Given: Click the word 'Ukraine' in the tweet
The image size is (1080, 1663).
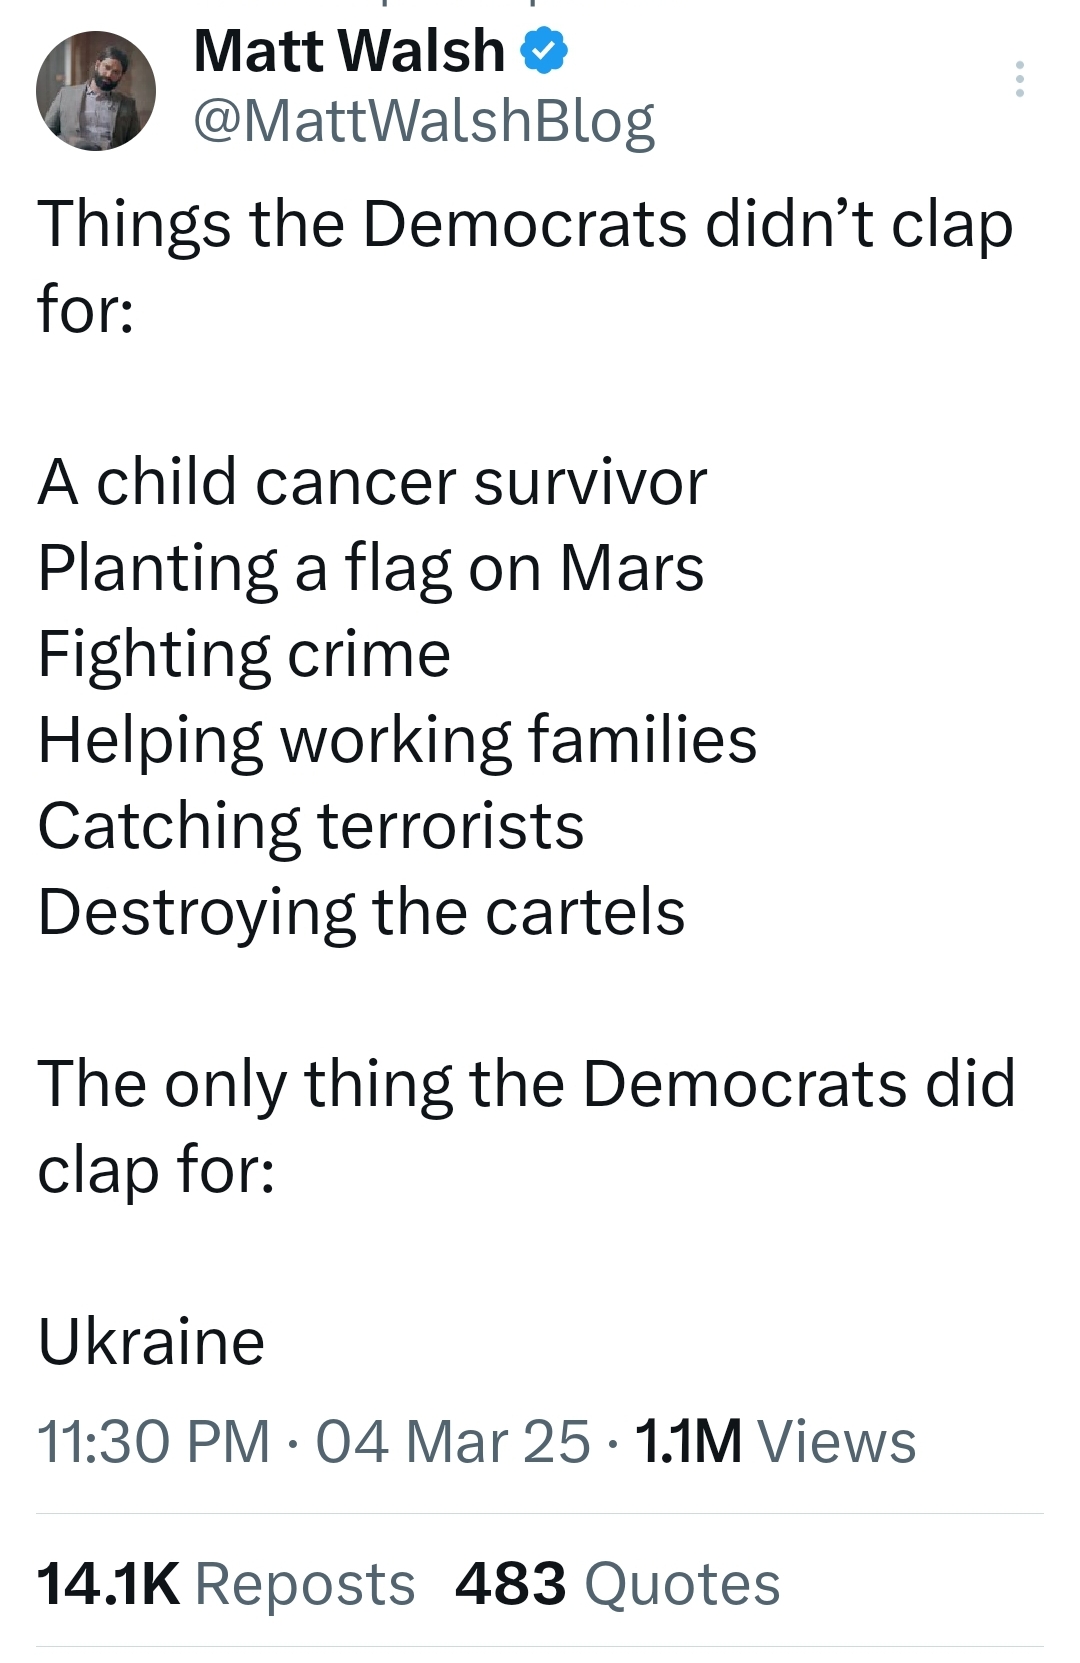Looking at the screenshot, I should click(151, 1342).
